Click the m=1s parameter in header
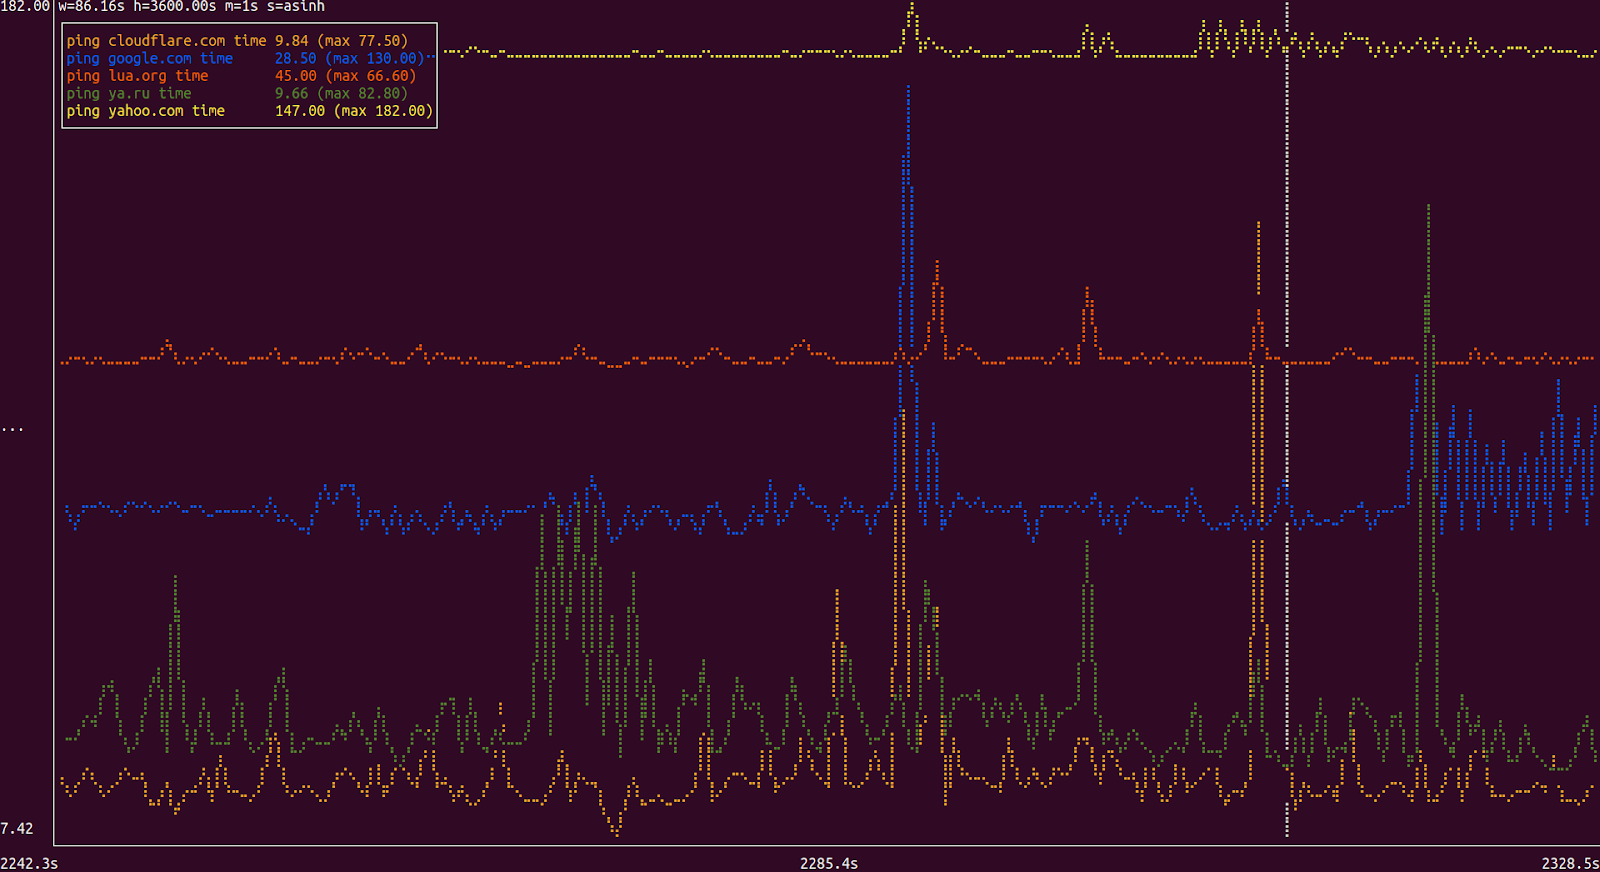The width and height of the screenshot is (1600, 872). (241, 7)
